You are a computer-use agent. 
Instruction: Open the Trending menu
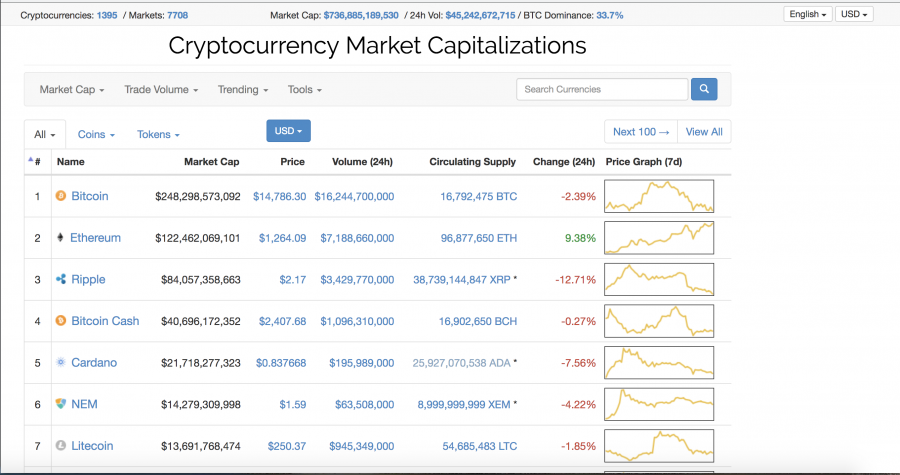click(x=243, y=89)
